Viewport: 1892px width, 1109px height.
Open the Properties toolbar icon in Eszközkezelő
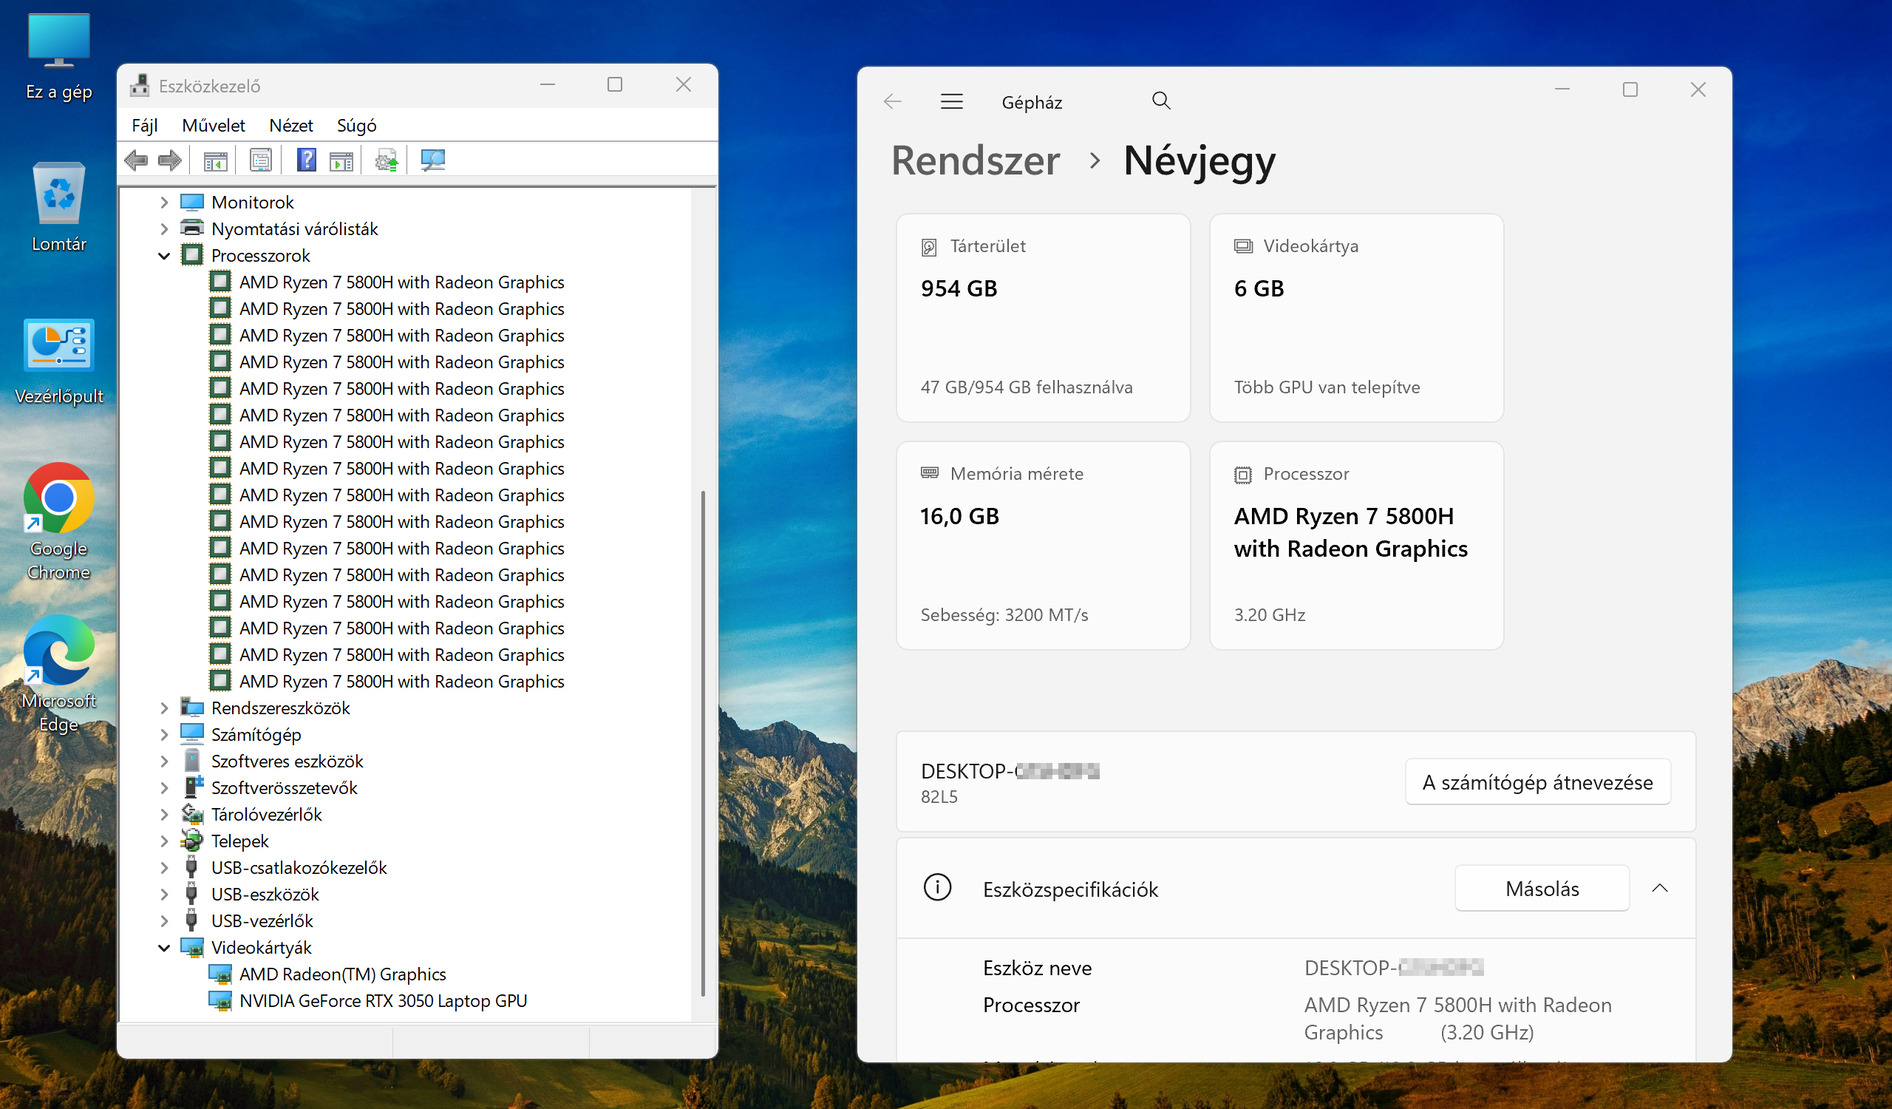point(260,160)
